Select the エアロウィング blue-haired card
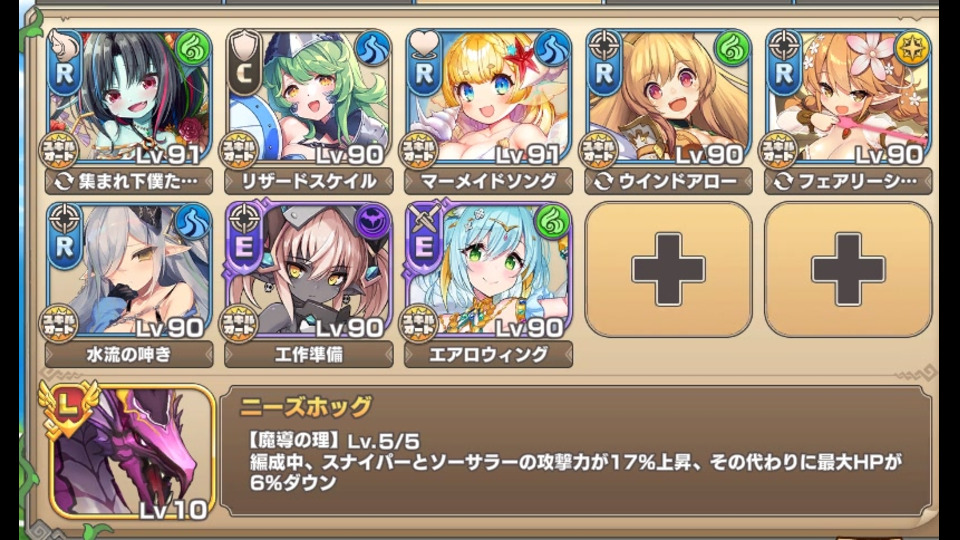960x540 pixels. (489, 269)
